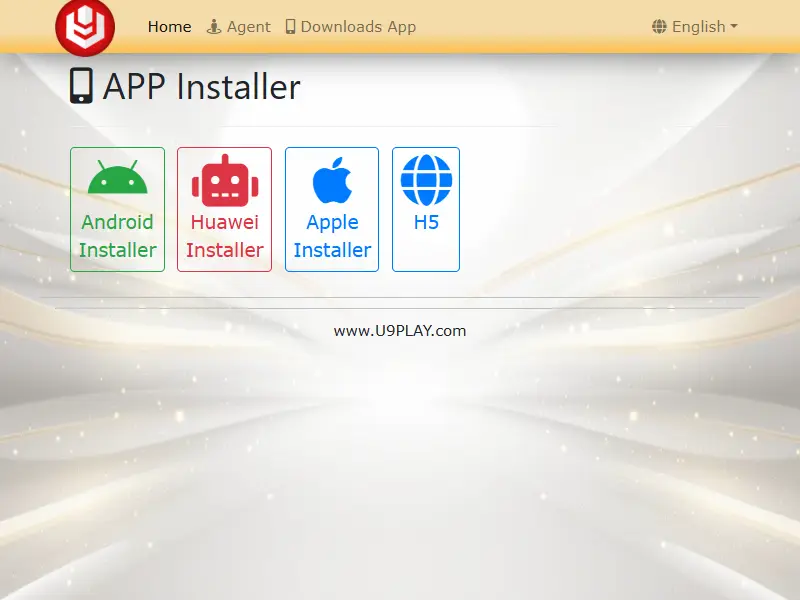Click the globe icon beside English
800x600 pixels.
pyautogui.click(x=659, y=27)
